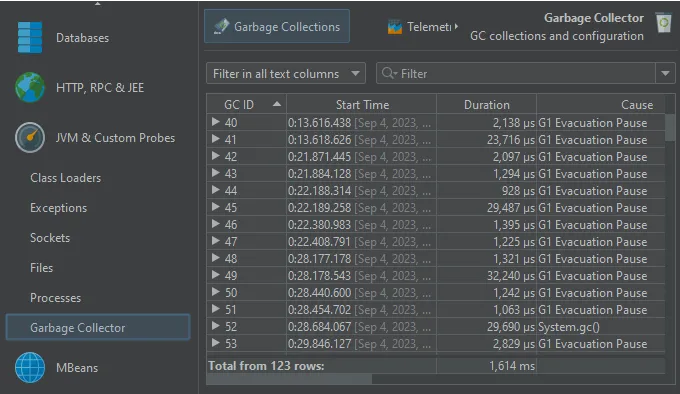680x394 pixels.
Task: Select Garbage Collector in the sidebar
Action: coord(98,327)
